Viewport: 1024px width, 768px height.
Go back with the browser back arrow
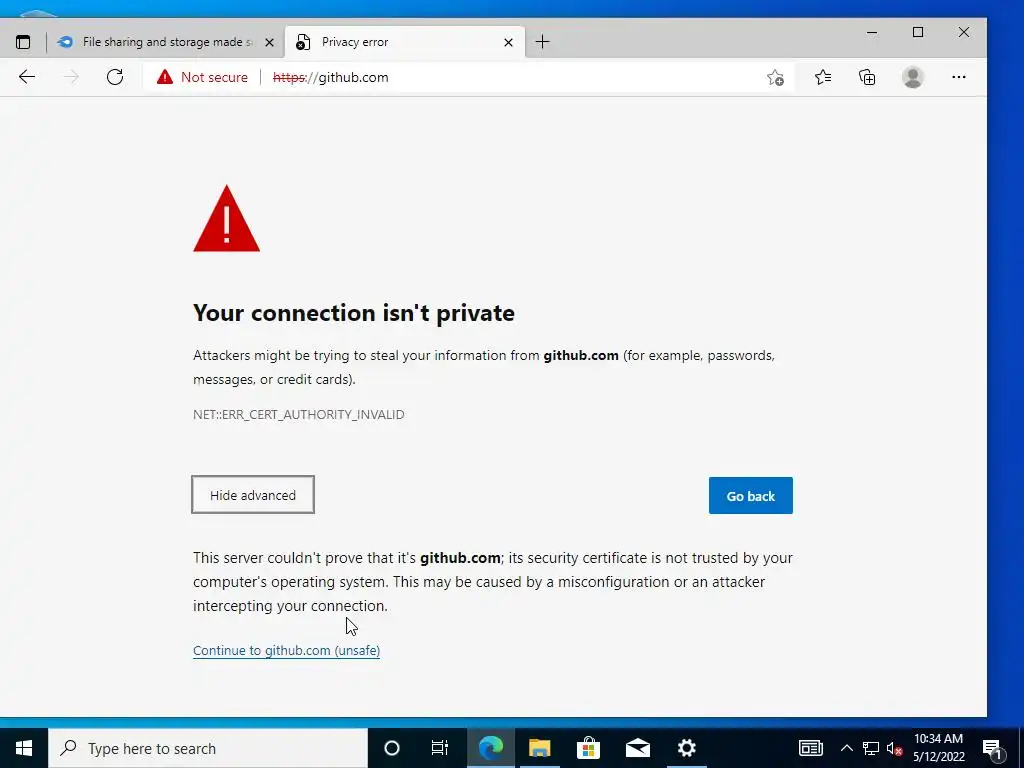[x=27, y=77]
